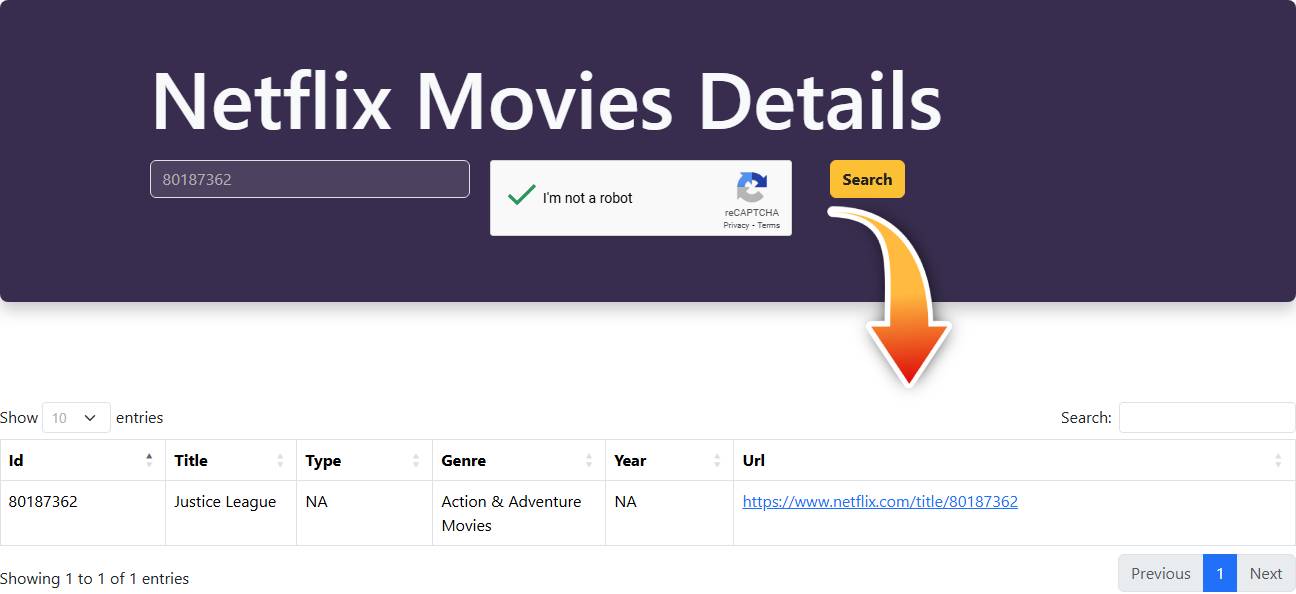
Task: Sort table by Title column arrows
Action: [x=280, y=460]
